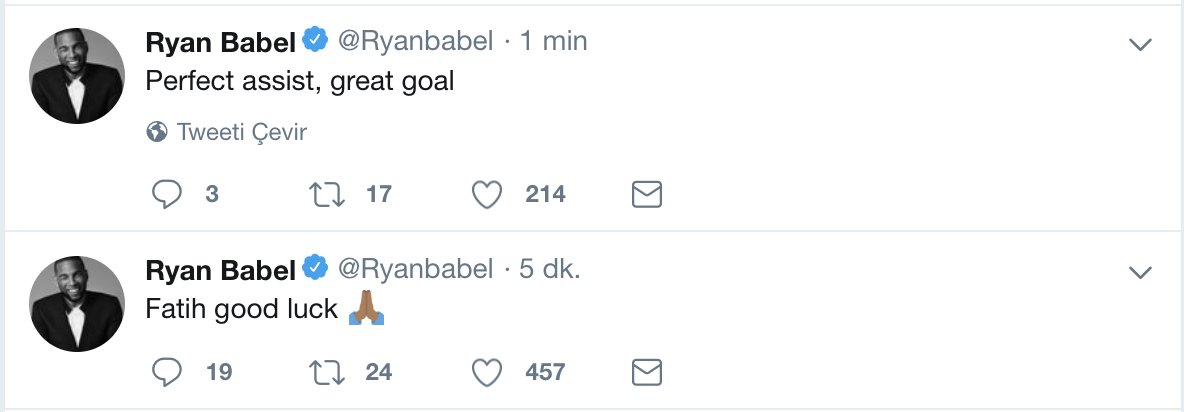Retweet the 'Perfect assist, great goal' tweet
The image size is (1184, 412).
(327, 194)
